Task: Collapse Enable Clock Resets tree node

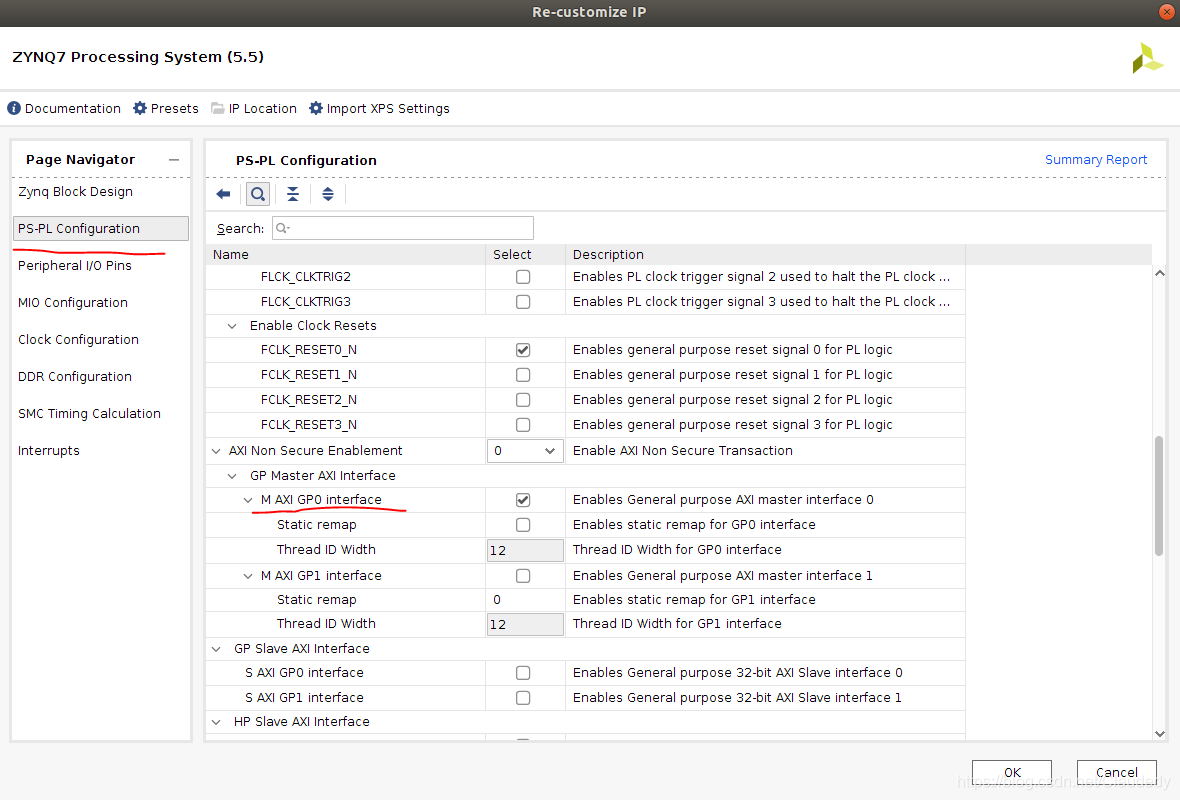Action: click(x=232, y=326)
